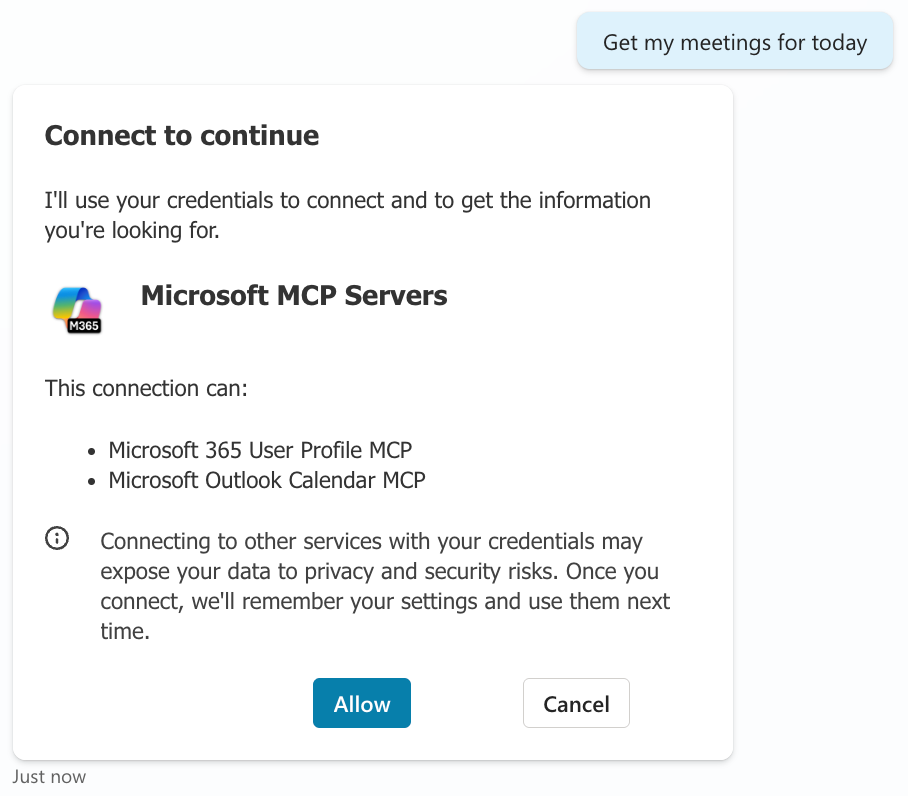908x796 pixels.
Task: Click the 'M365' badge on the logo
Action: (84, 325)
